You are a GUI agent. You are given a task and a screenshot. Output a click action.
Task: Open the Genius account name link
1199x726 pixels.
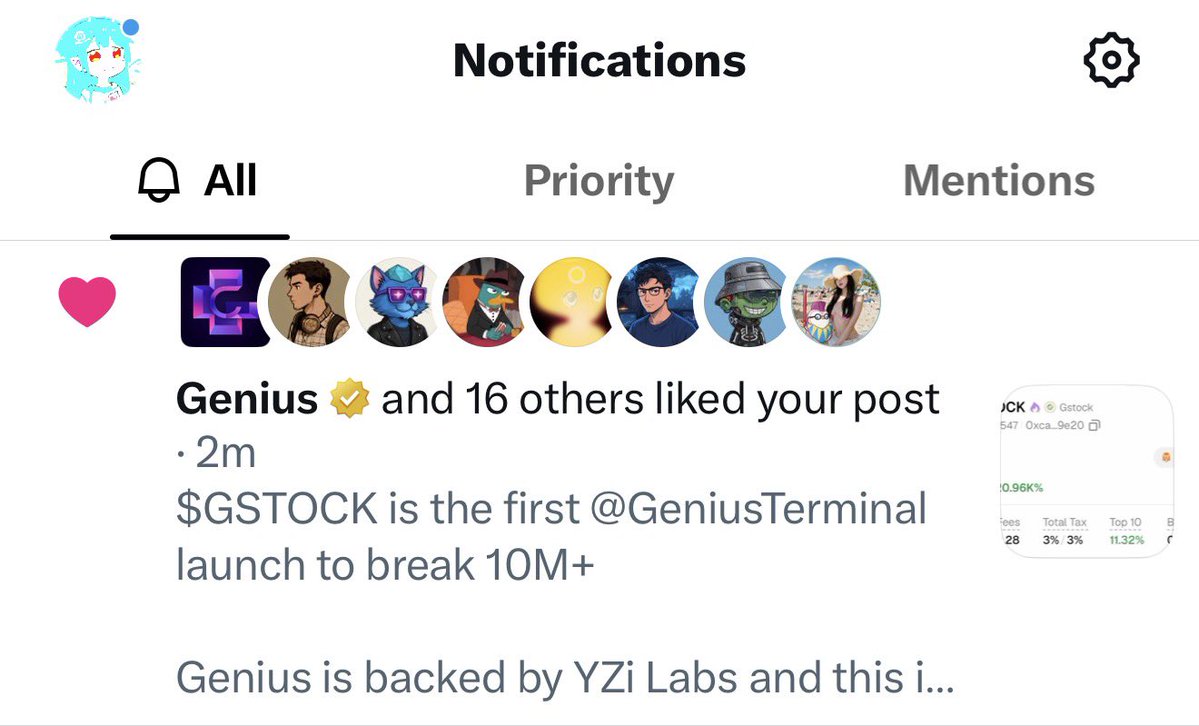click(x=247, y=399)
